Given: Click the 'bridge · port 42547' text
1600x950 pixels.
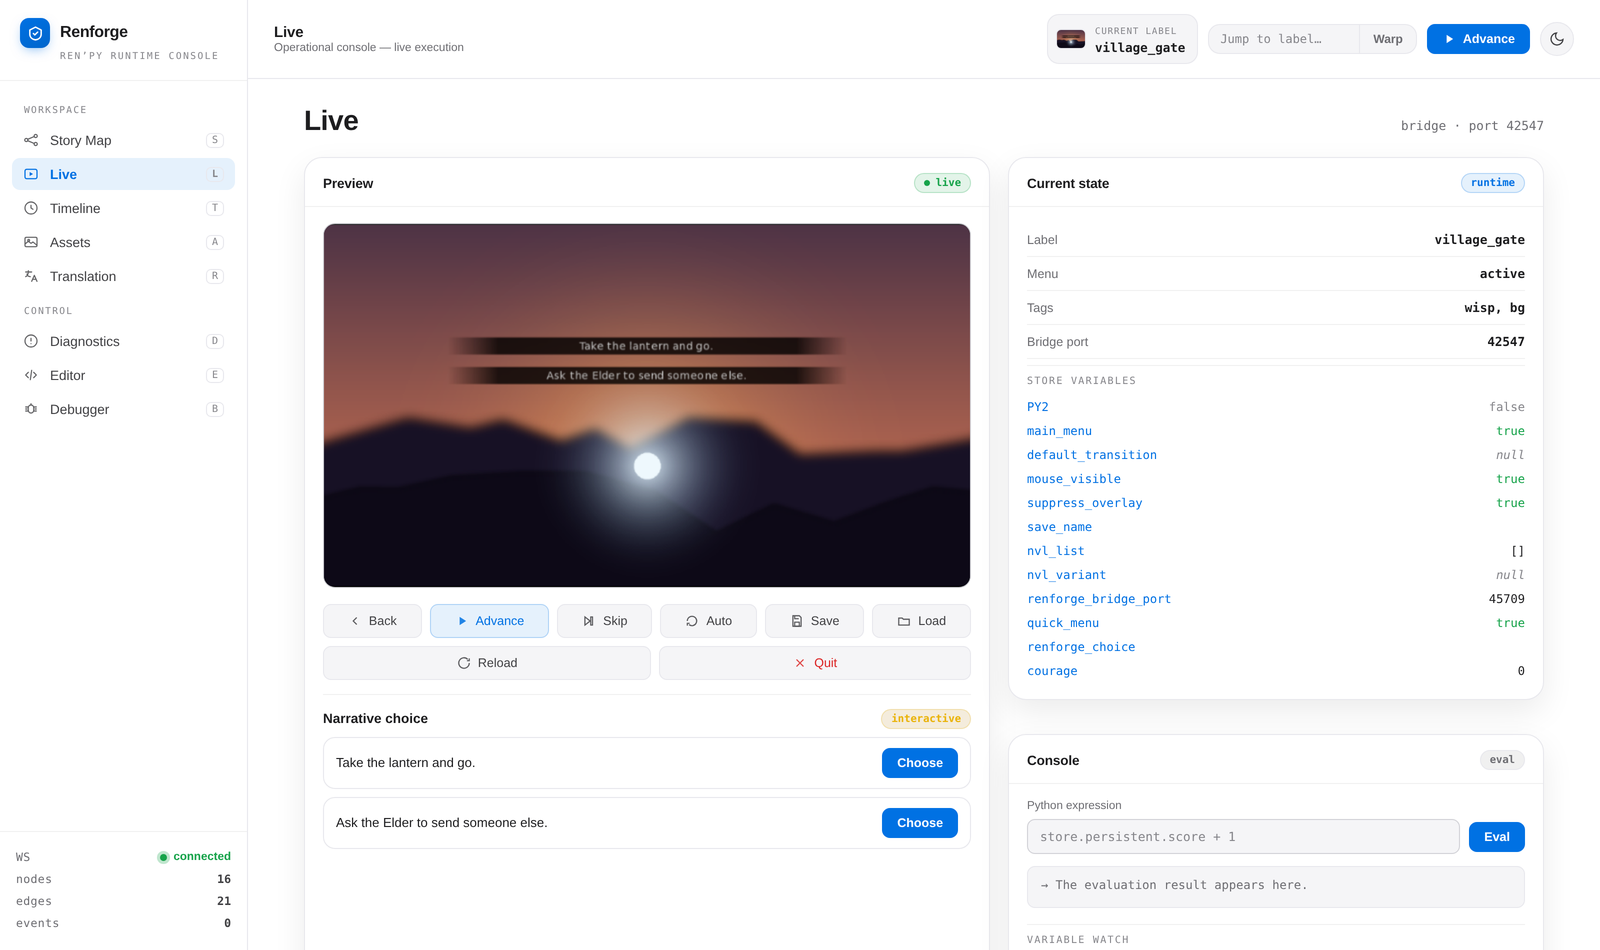Looking at the screenshot, I should (x=1472, y=126).
